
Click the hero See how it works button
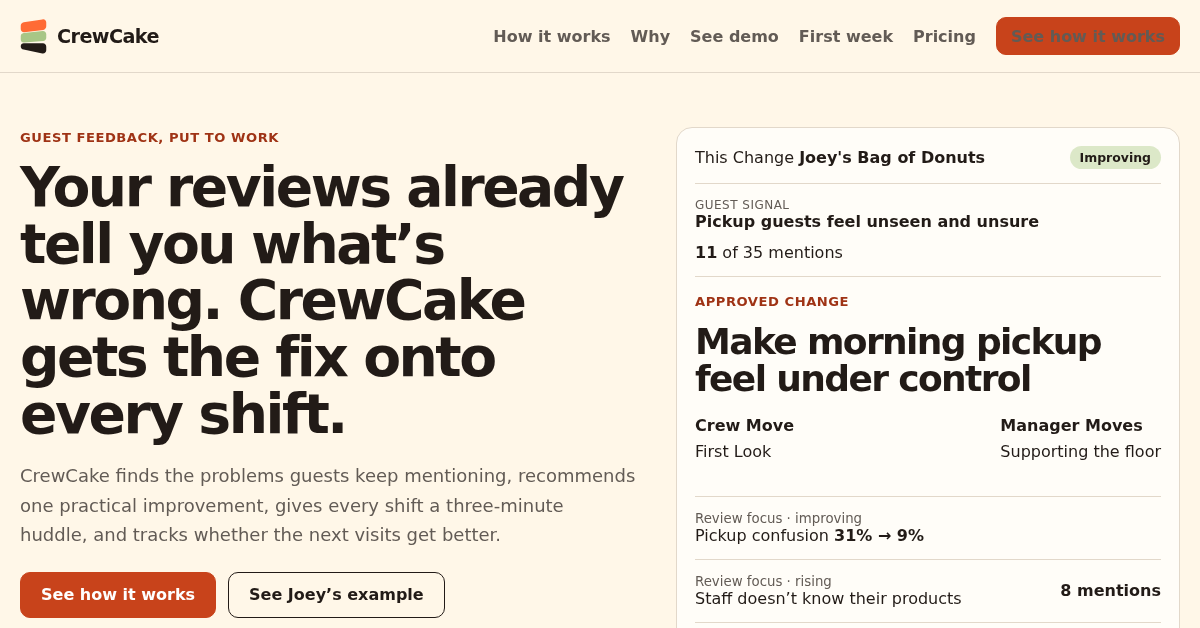click(x=118, y=595)
